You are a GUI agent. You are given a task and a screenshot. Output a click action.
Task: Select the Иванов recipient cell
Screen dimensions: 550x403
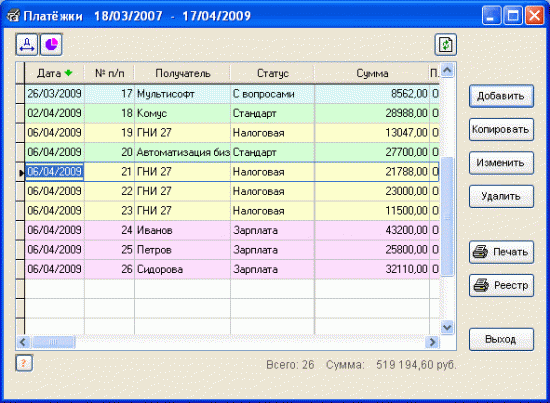coord(182,230)
